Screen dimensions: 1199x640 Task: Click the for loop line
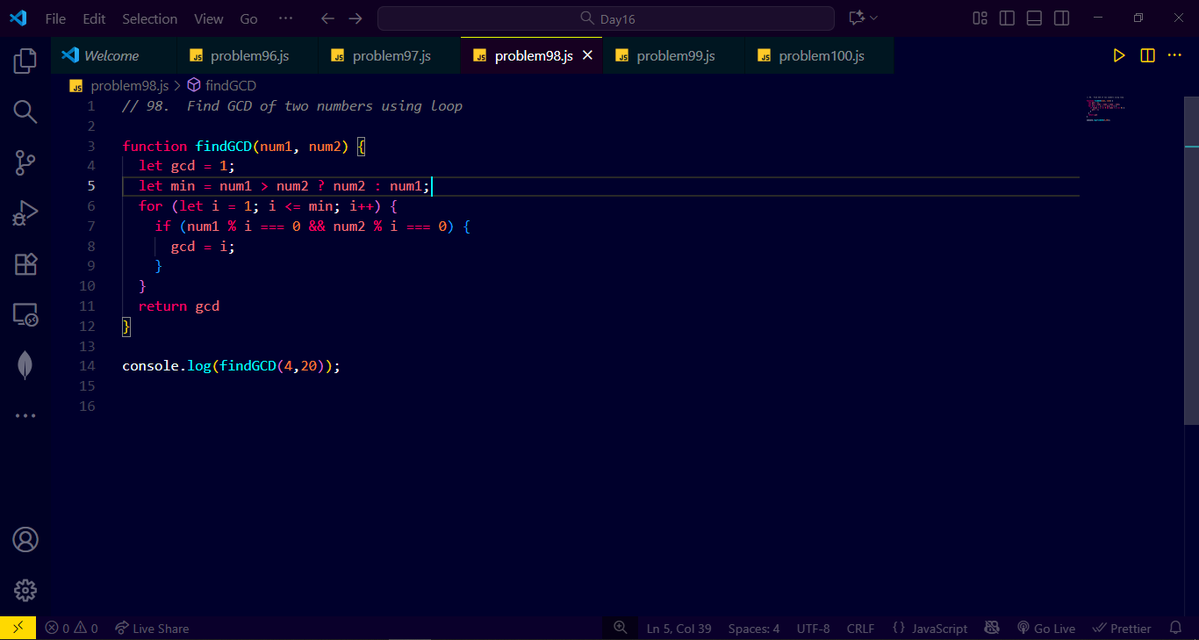coord(268,206)
